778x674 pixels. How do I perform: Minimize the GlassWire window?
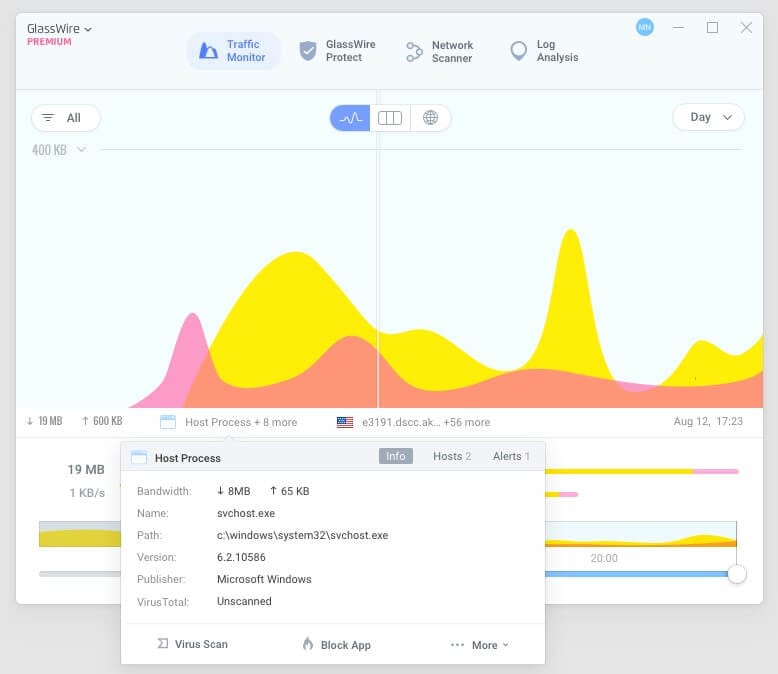pos(678,27)
